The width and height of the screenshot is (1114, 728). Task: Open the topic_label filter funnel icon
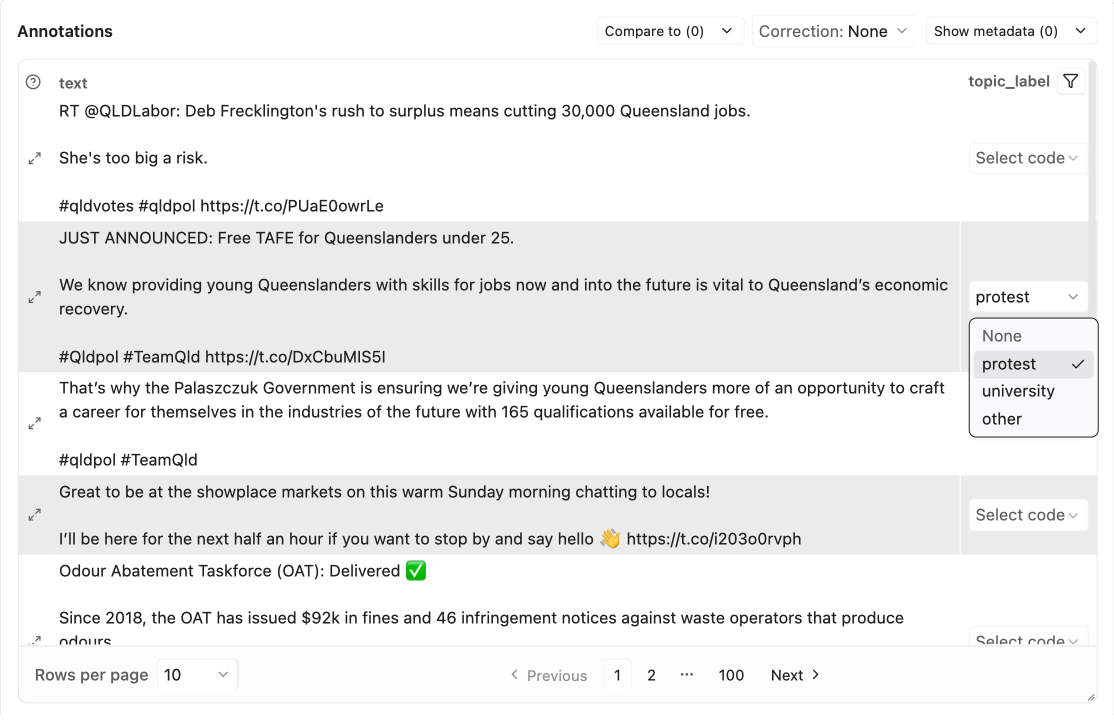(1071, 82)
